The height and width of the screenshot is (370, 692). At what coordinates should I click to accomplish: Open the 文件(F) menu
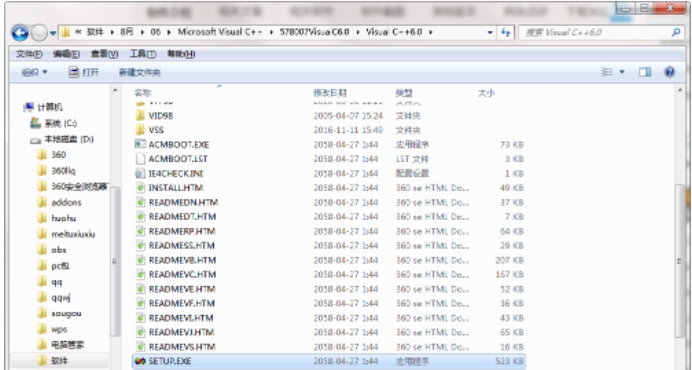[29, 54]
